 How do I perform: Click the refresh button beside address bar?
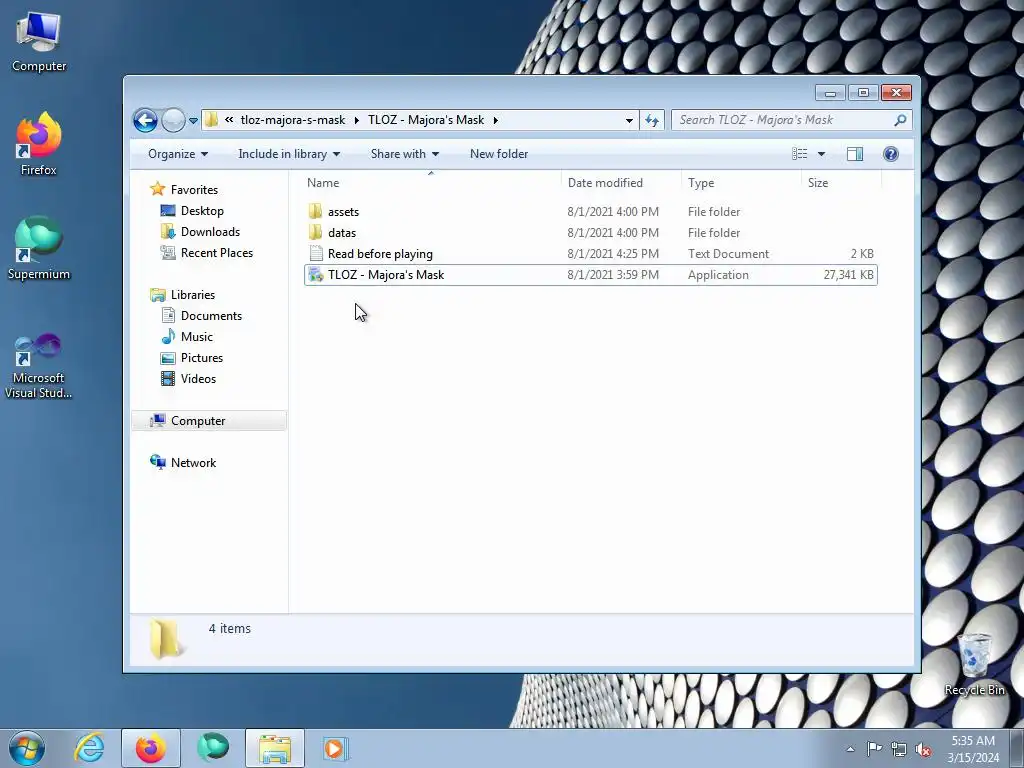pyautogui.click(x=652, y=120)
